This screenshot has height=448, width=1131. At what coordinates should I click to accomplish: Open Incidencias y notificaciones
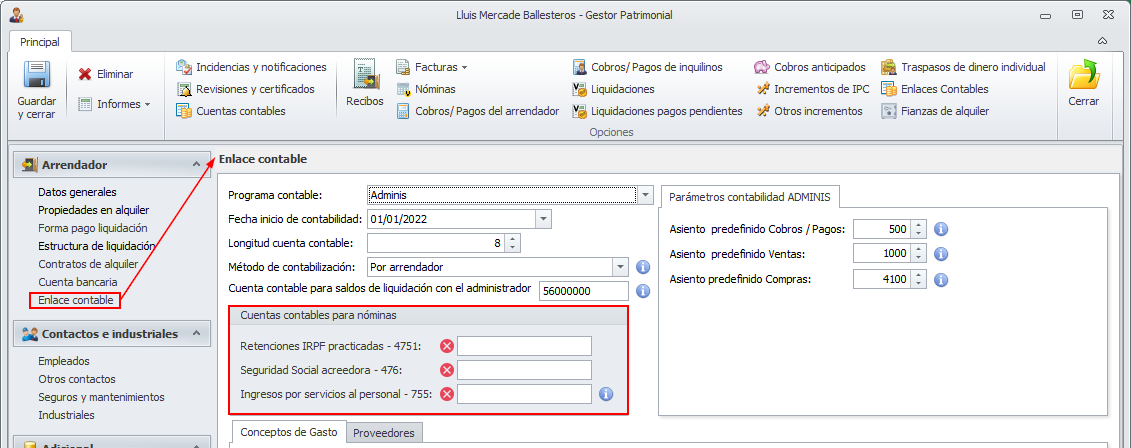(251, 67)
